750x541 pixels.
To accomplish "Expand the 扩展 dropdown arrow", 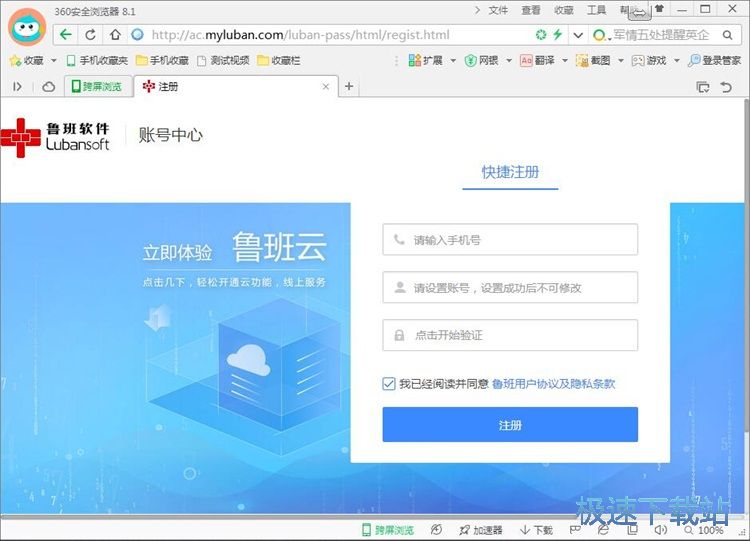I will [x=452, y=61].
